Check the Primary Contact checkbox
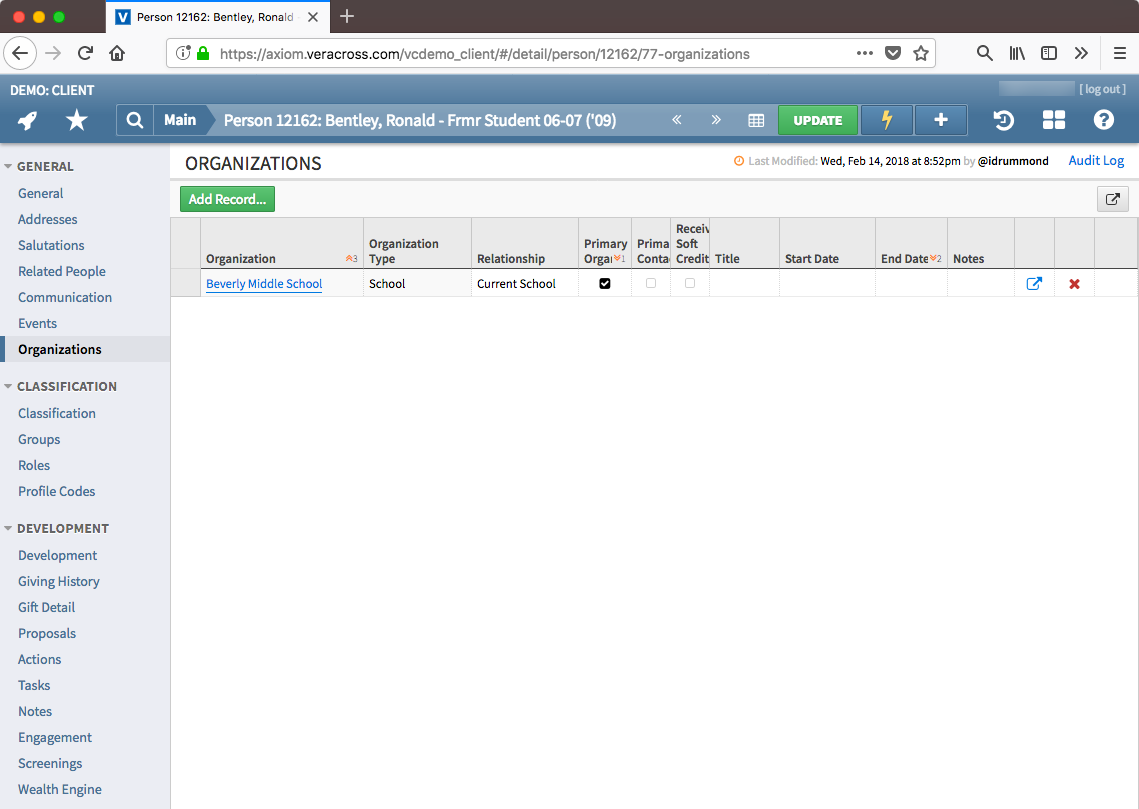This screenshot has width=1139, height=809. click(x=651, y=284)
